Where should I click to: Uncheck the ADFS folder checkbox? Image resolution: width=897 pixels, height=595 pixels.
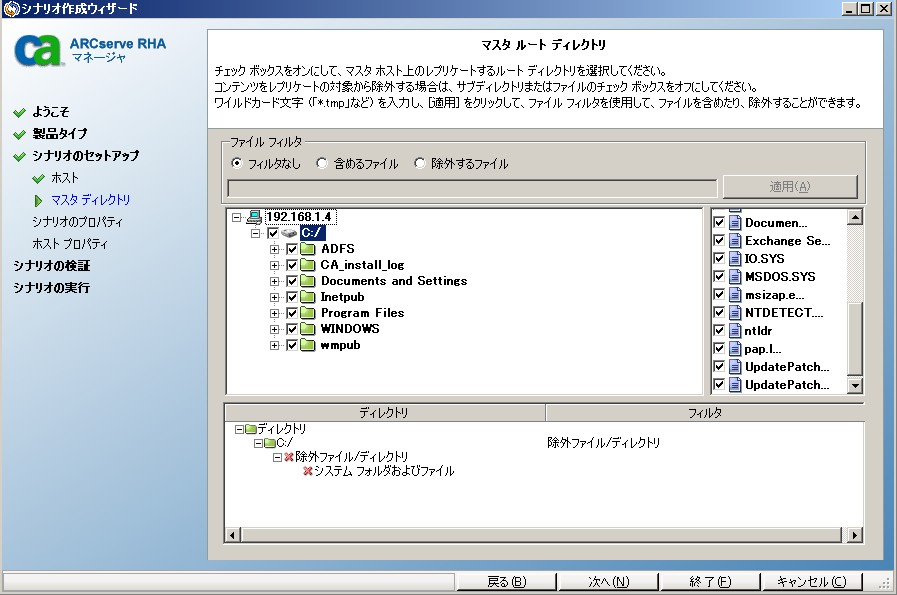[292, 249]
